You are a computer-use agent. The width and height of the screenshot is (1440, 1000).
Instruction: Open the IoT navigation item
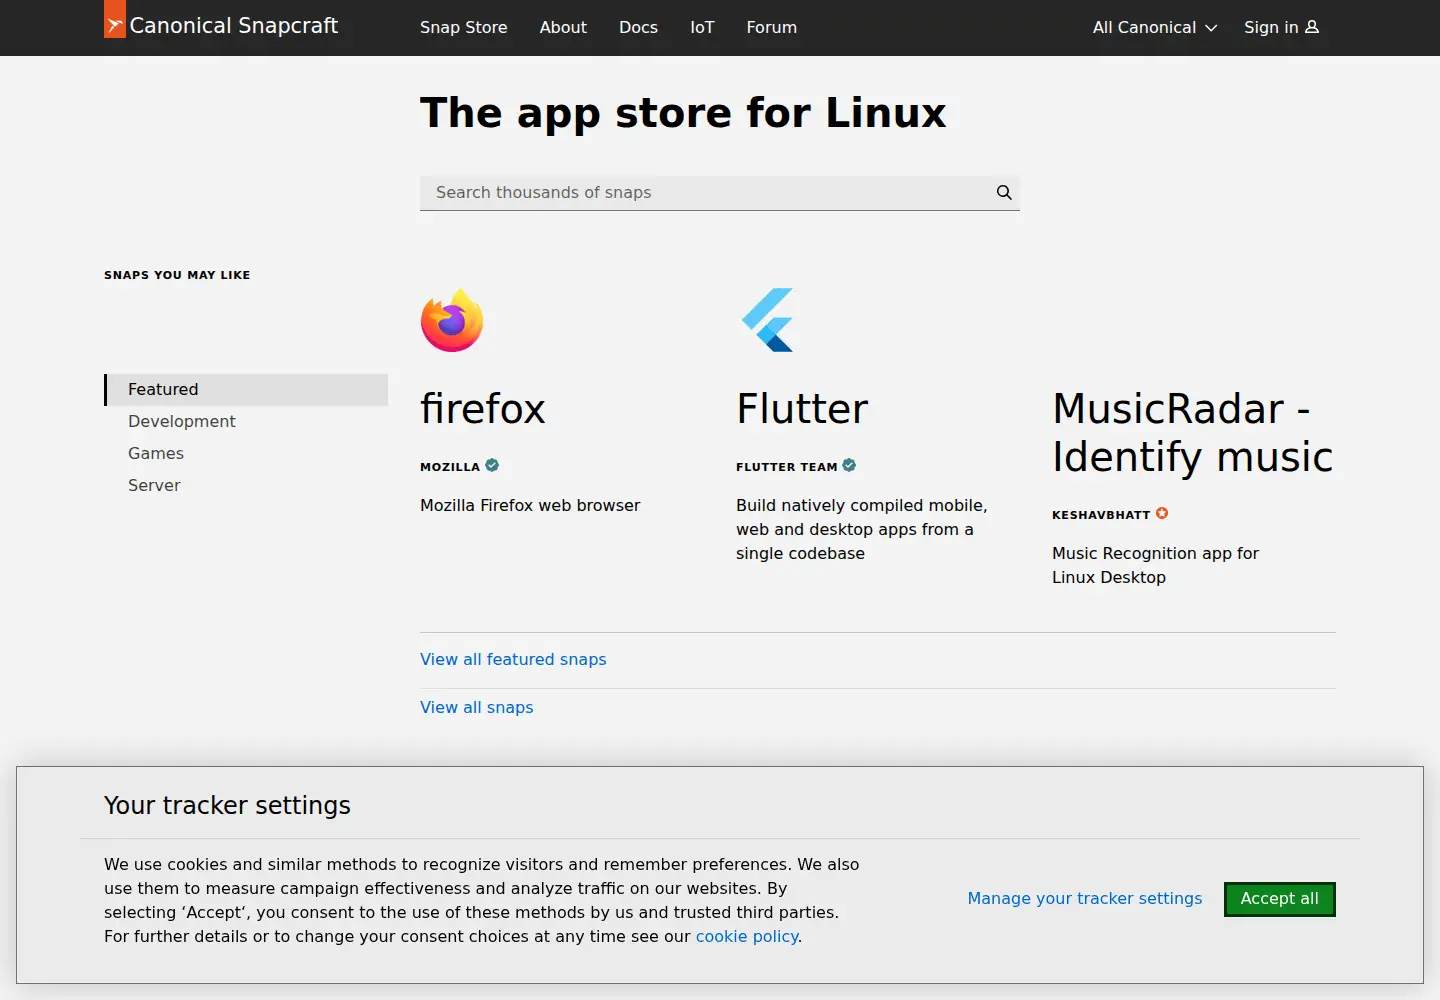coord(702,27)
